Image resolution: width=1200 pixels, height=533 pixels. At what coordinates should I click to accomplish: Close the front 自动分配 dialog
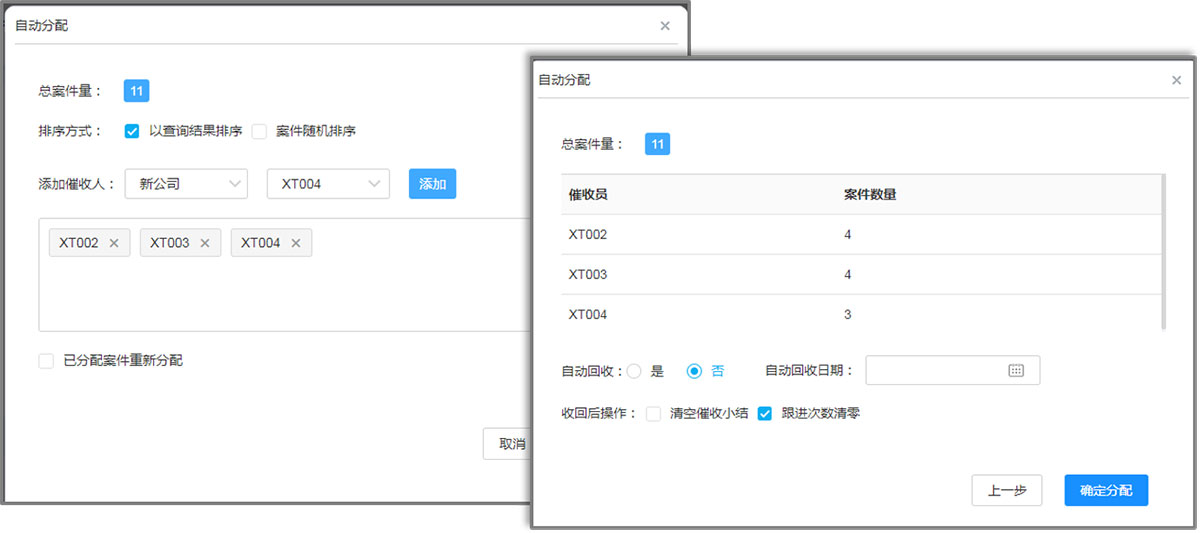[x=1177, y=80]
